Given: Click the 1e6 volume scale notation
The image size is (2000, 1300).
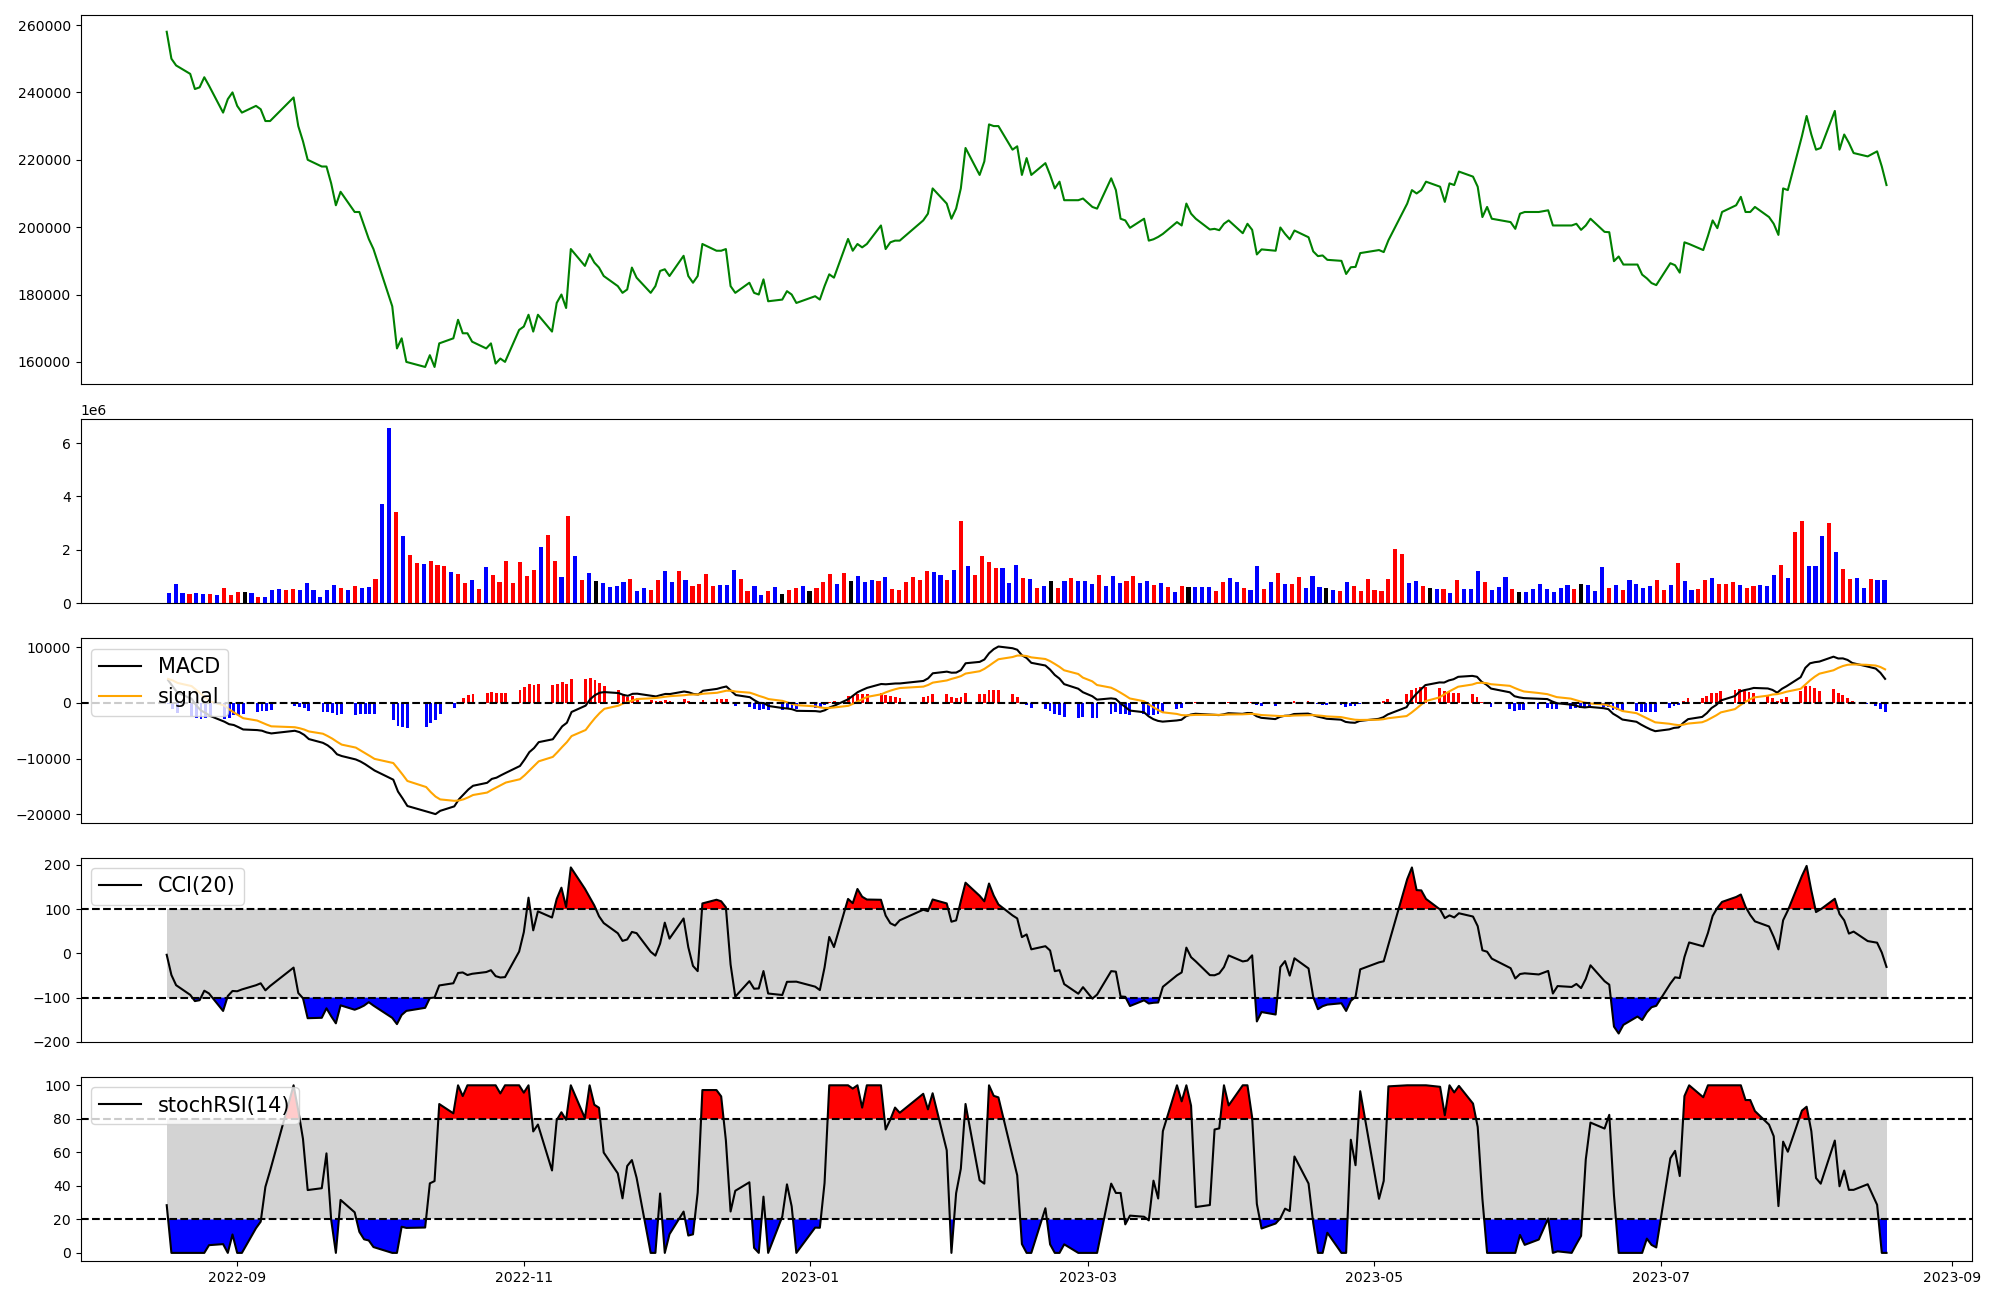Looking at the screenshot, I should tap(93, 411).
